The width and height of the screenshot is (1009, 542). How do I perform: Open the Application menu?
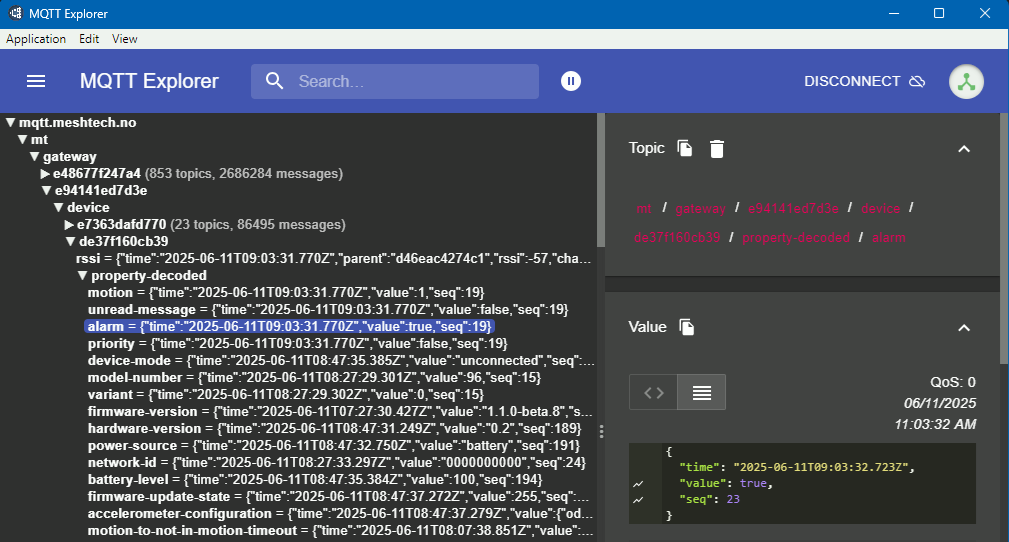click(x=36, y=39)
